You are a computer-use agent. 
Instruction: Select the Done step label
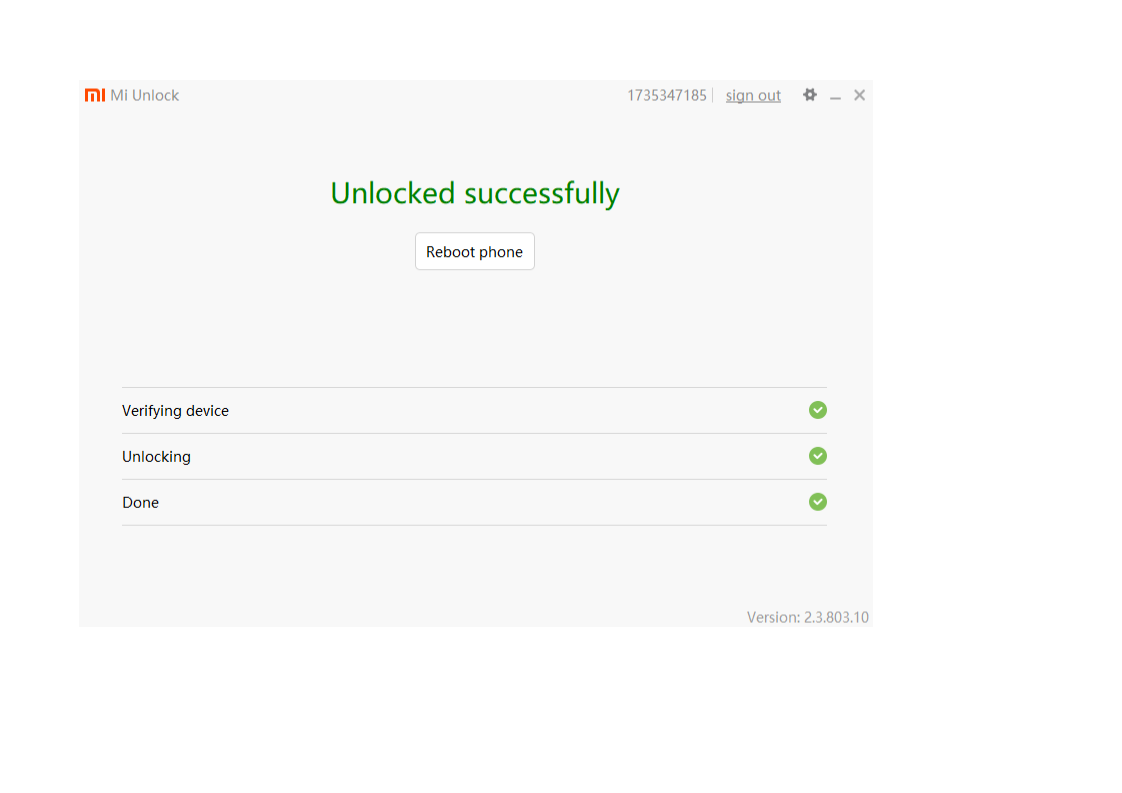click(x=140, y=503)
